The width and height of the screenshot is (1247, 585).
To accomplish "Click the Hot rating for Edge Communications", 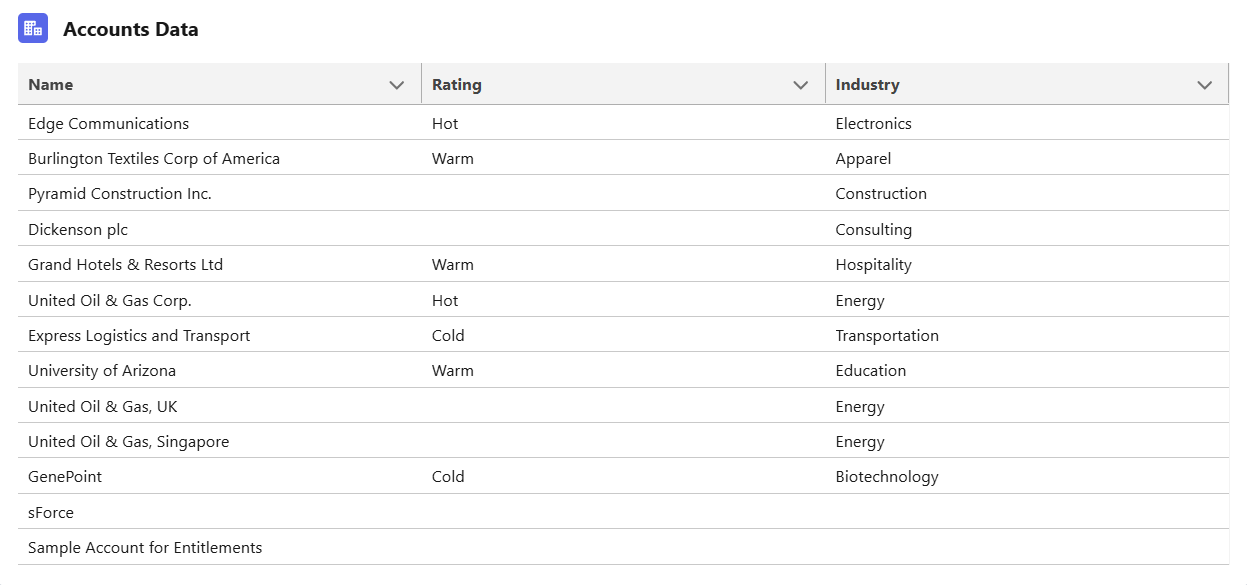I will tap(445, 124).
